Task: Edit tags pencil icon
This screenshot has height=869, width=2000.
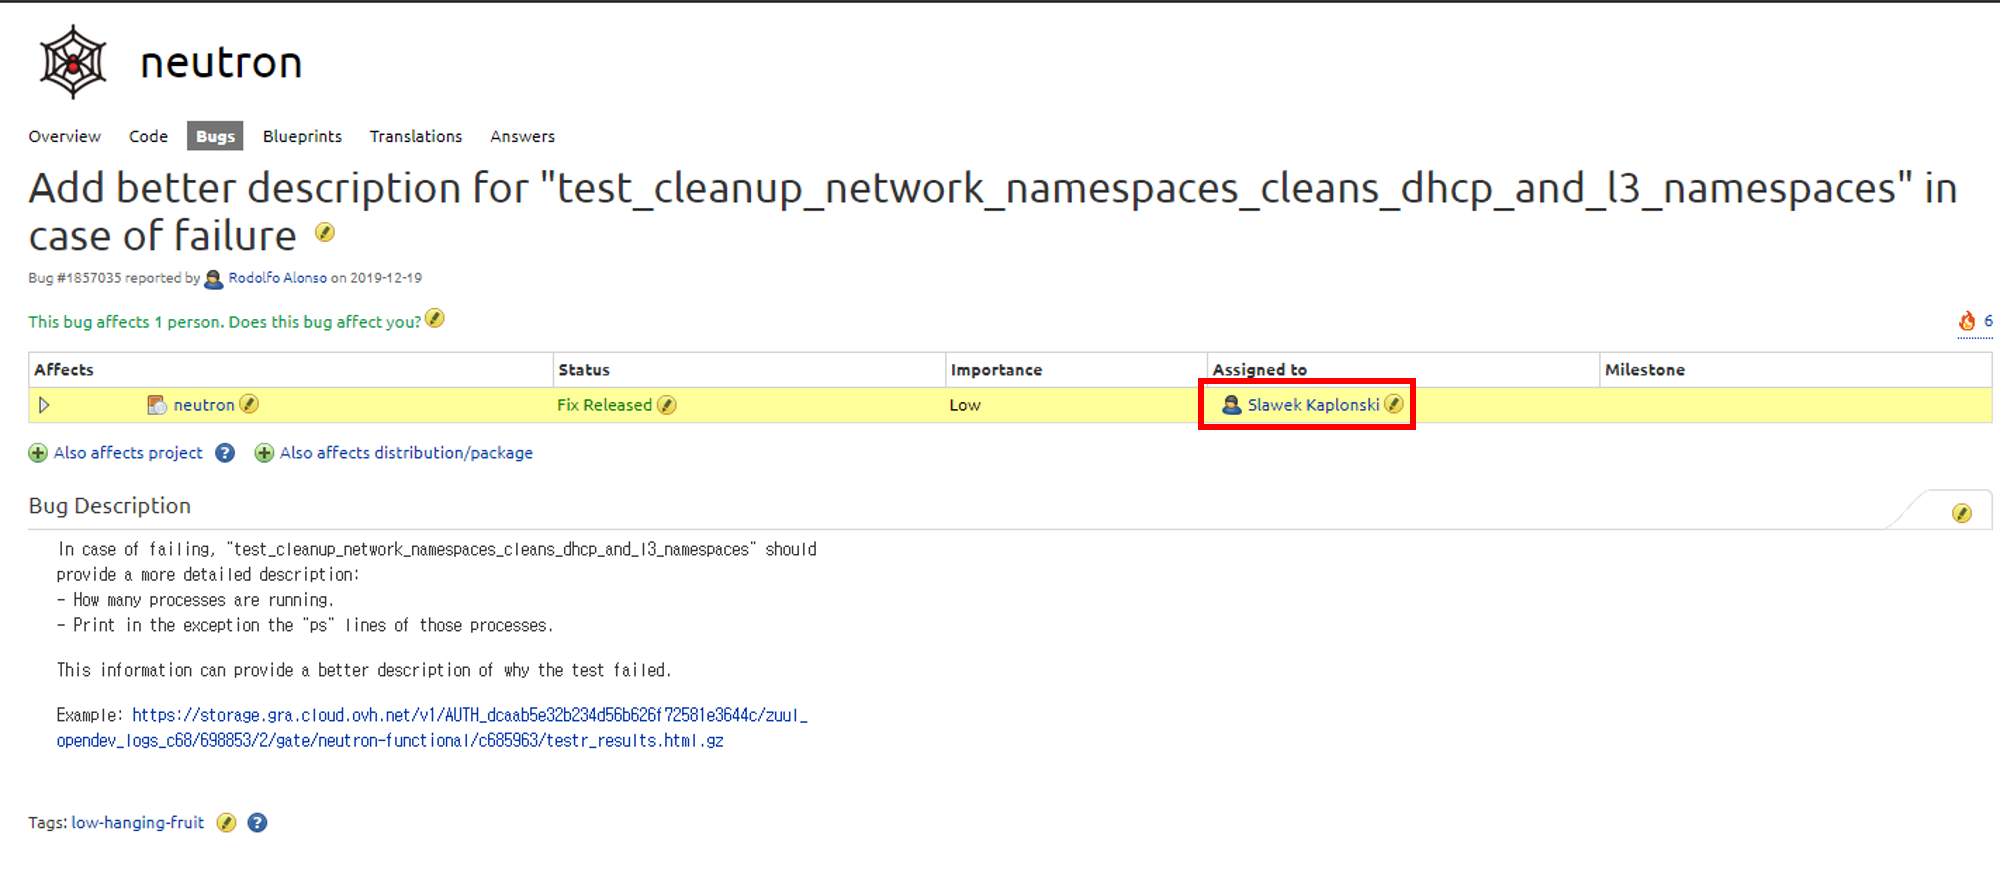Action: 227,823
